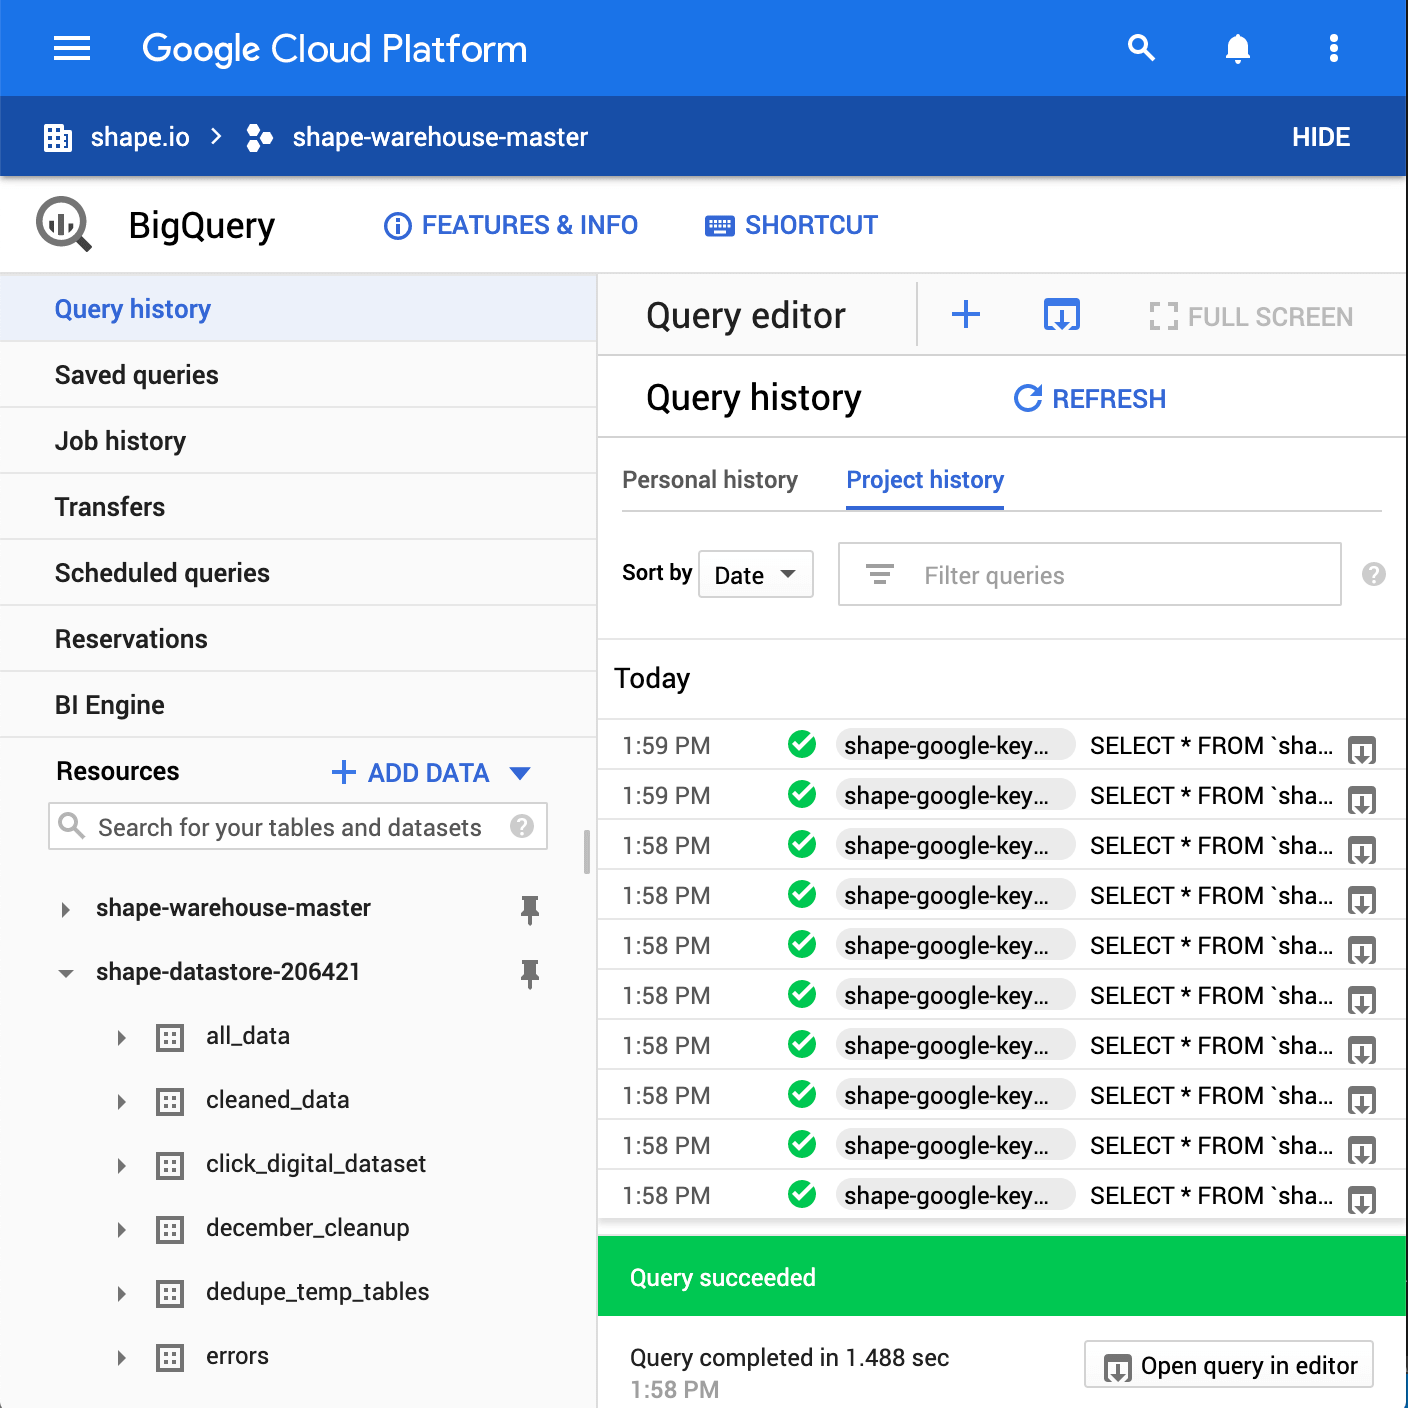This screenshot has height=1408, width=1408.
Task: Select the errors dataset name
Action: (x=237, y=1356)
